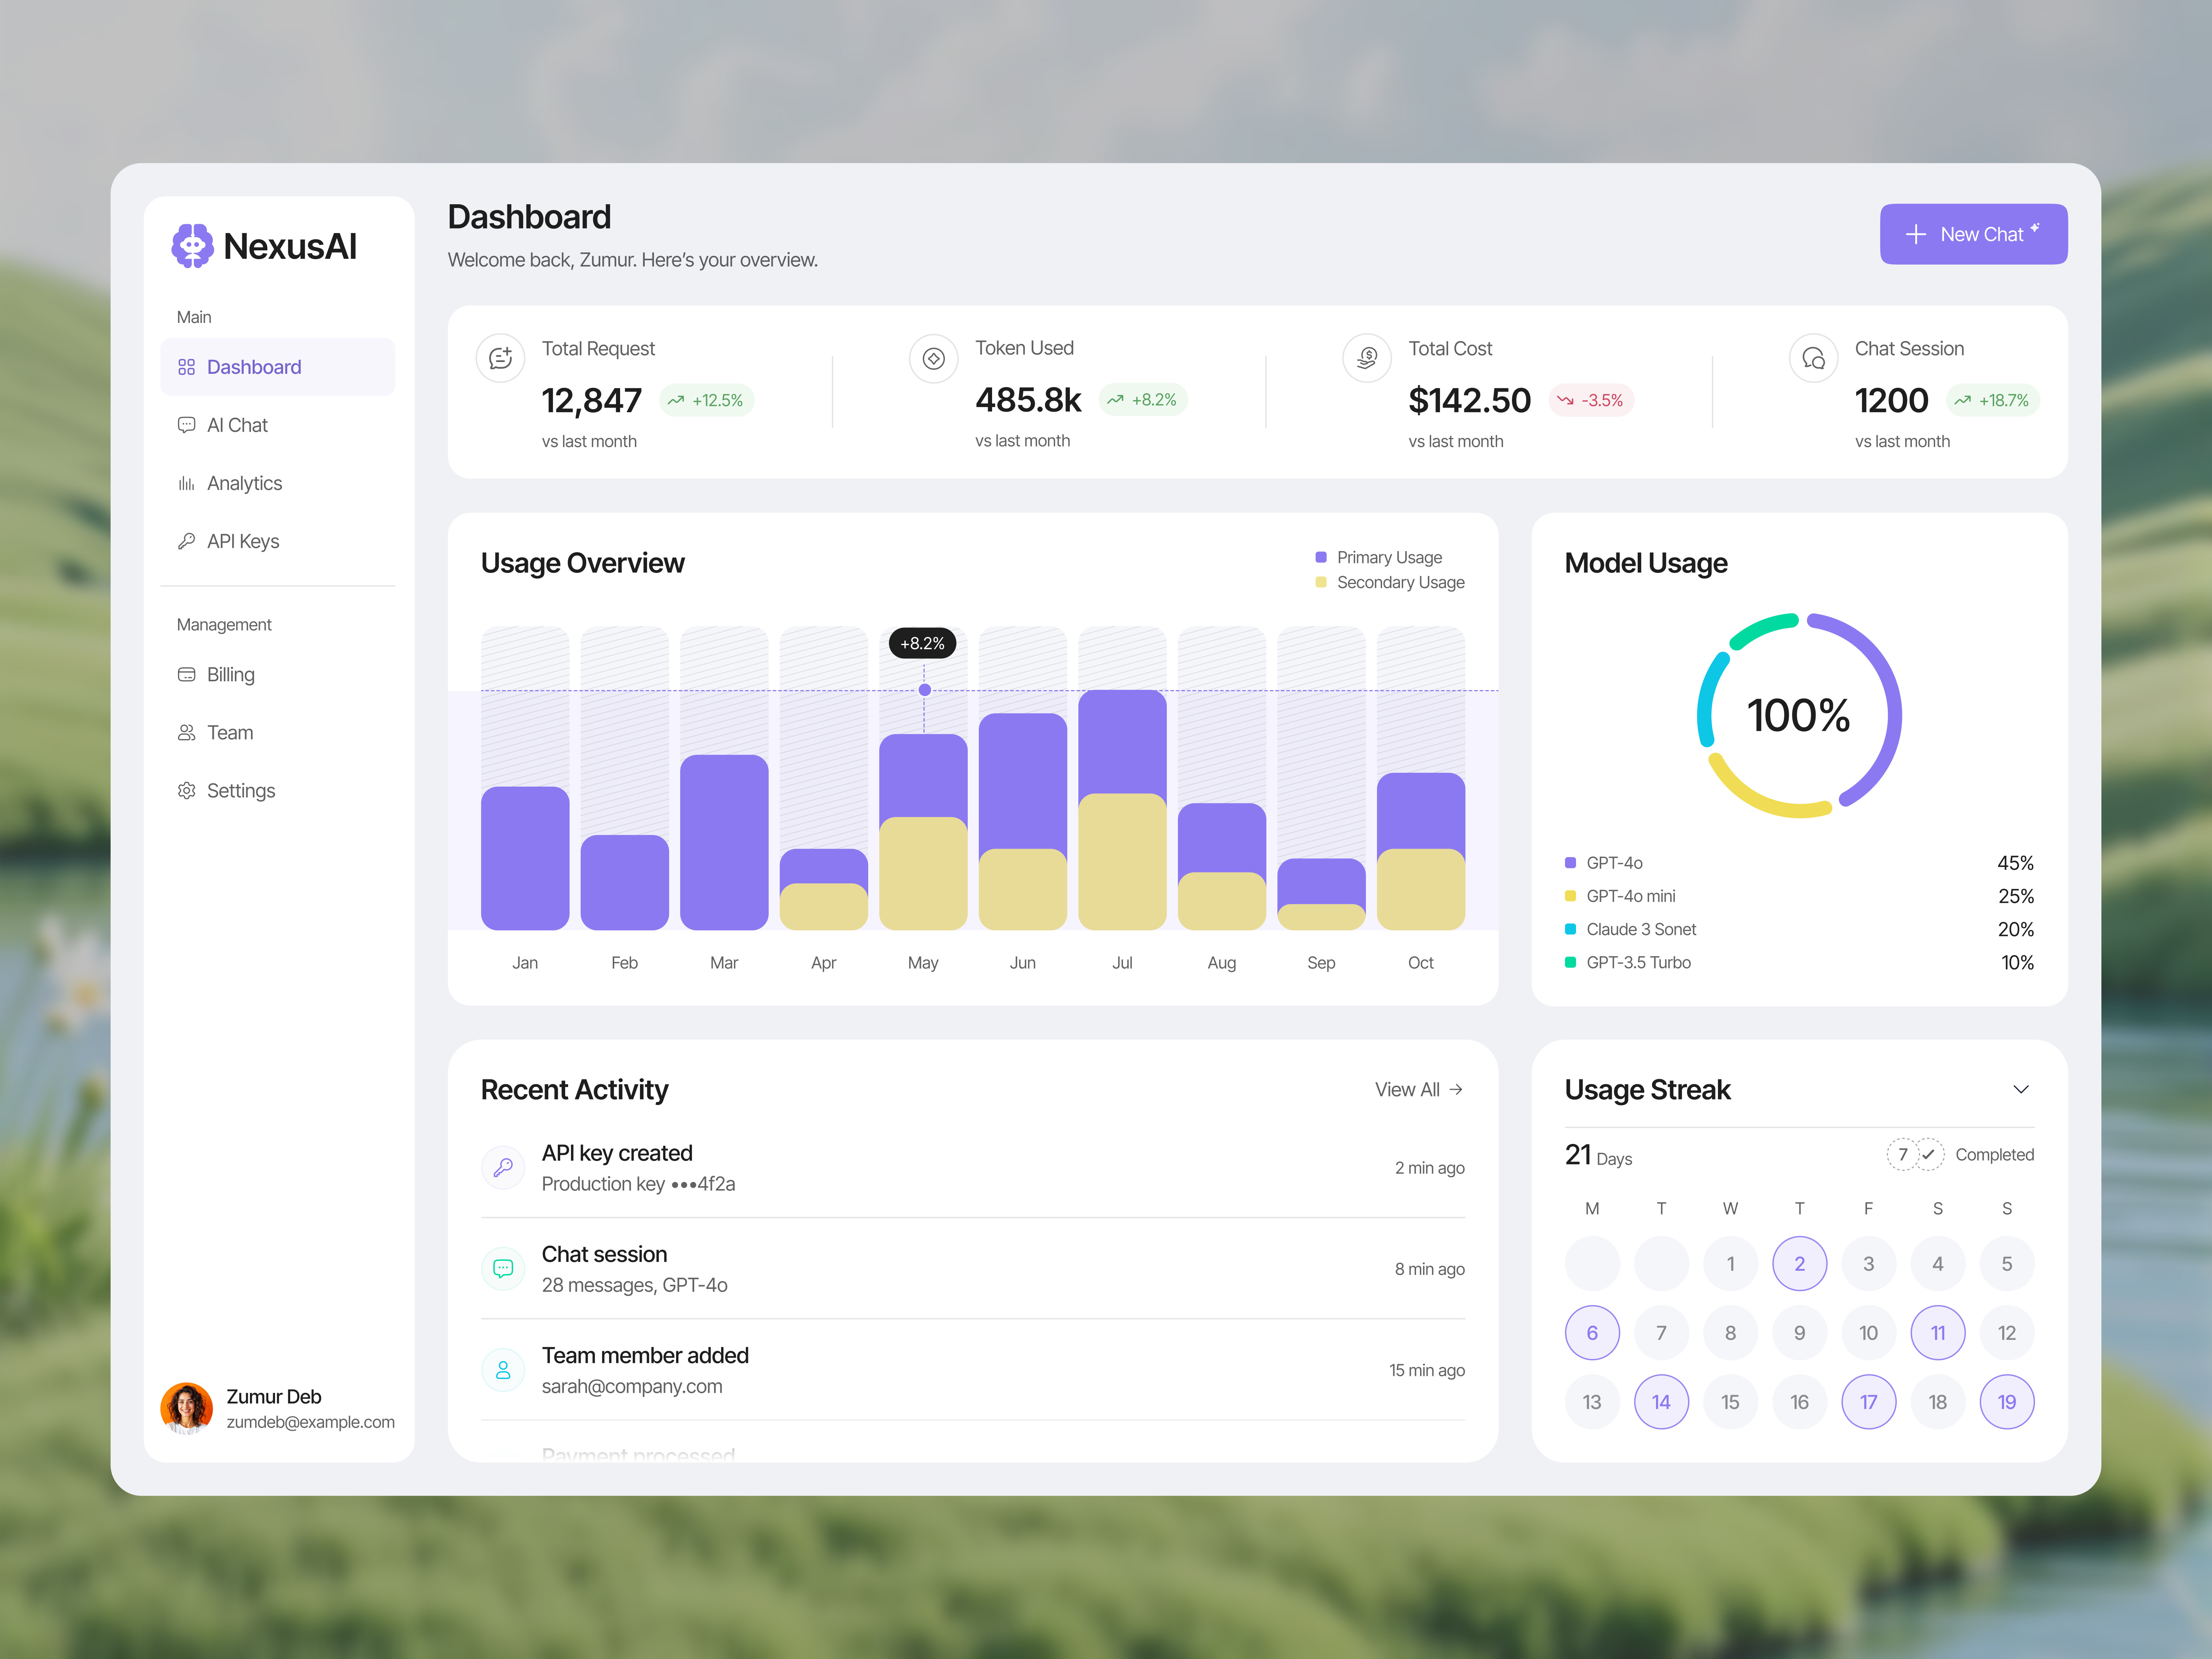This screenshot has height=1659, width=2212.
Task: Click the Team people icon
Action: pyautogui.click(x=186, y=732)
